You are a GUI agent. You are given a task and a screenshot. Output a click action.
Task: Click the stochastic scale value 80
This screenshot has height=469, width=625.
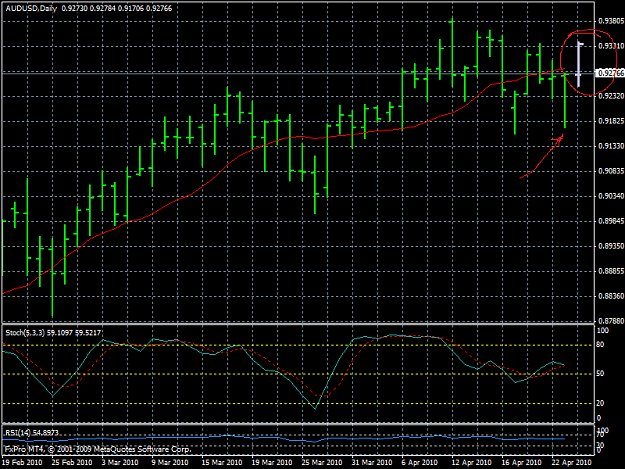[600, 345]
